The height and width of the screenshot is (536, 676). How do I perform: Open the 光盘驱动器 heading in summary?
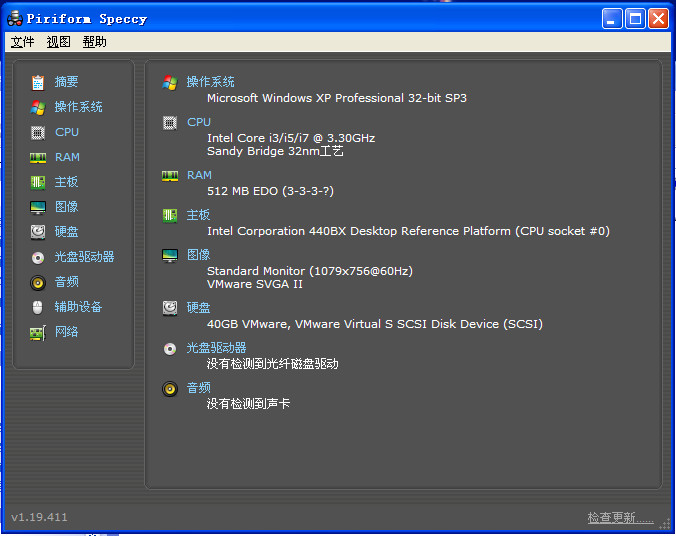(216, 348)
